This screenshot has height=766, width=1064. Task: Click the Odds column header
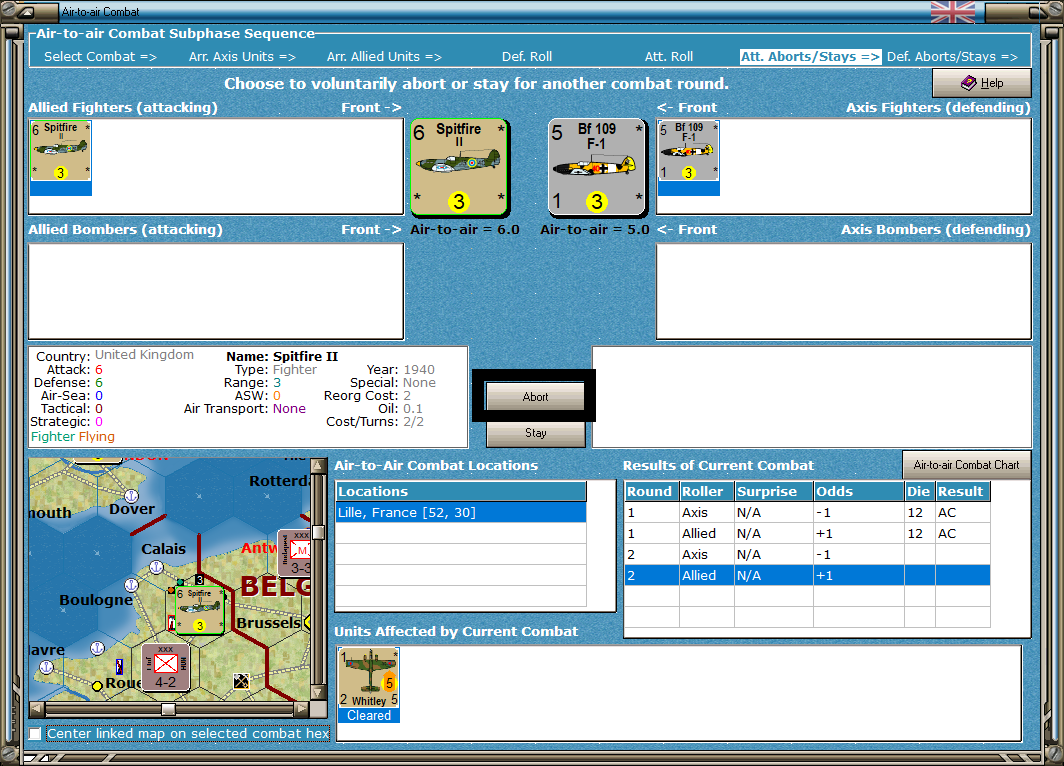[858, 491]
